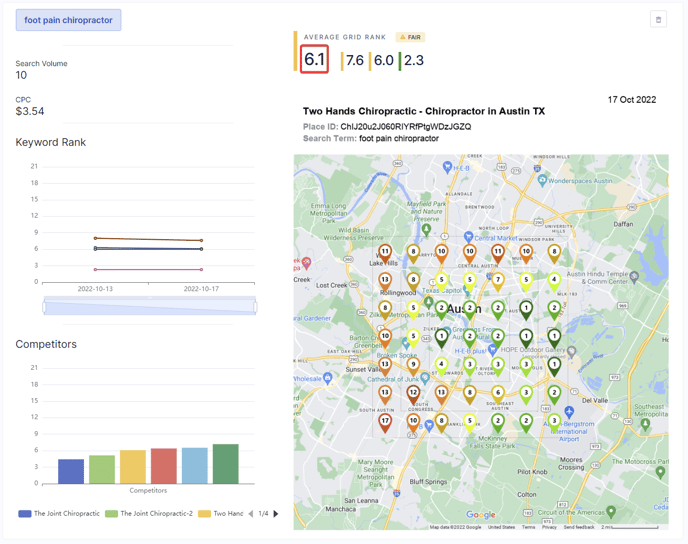Click the rank 17 map pin
The image size is (688, 544).
coord(385,422)
